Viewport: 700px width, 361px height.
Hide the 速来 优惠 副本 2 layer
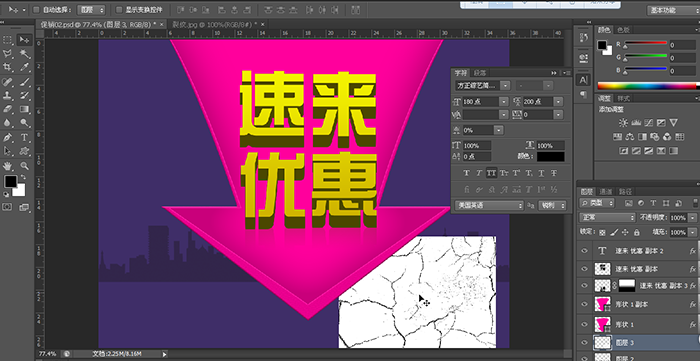click(x=584, y=251)
